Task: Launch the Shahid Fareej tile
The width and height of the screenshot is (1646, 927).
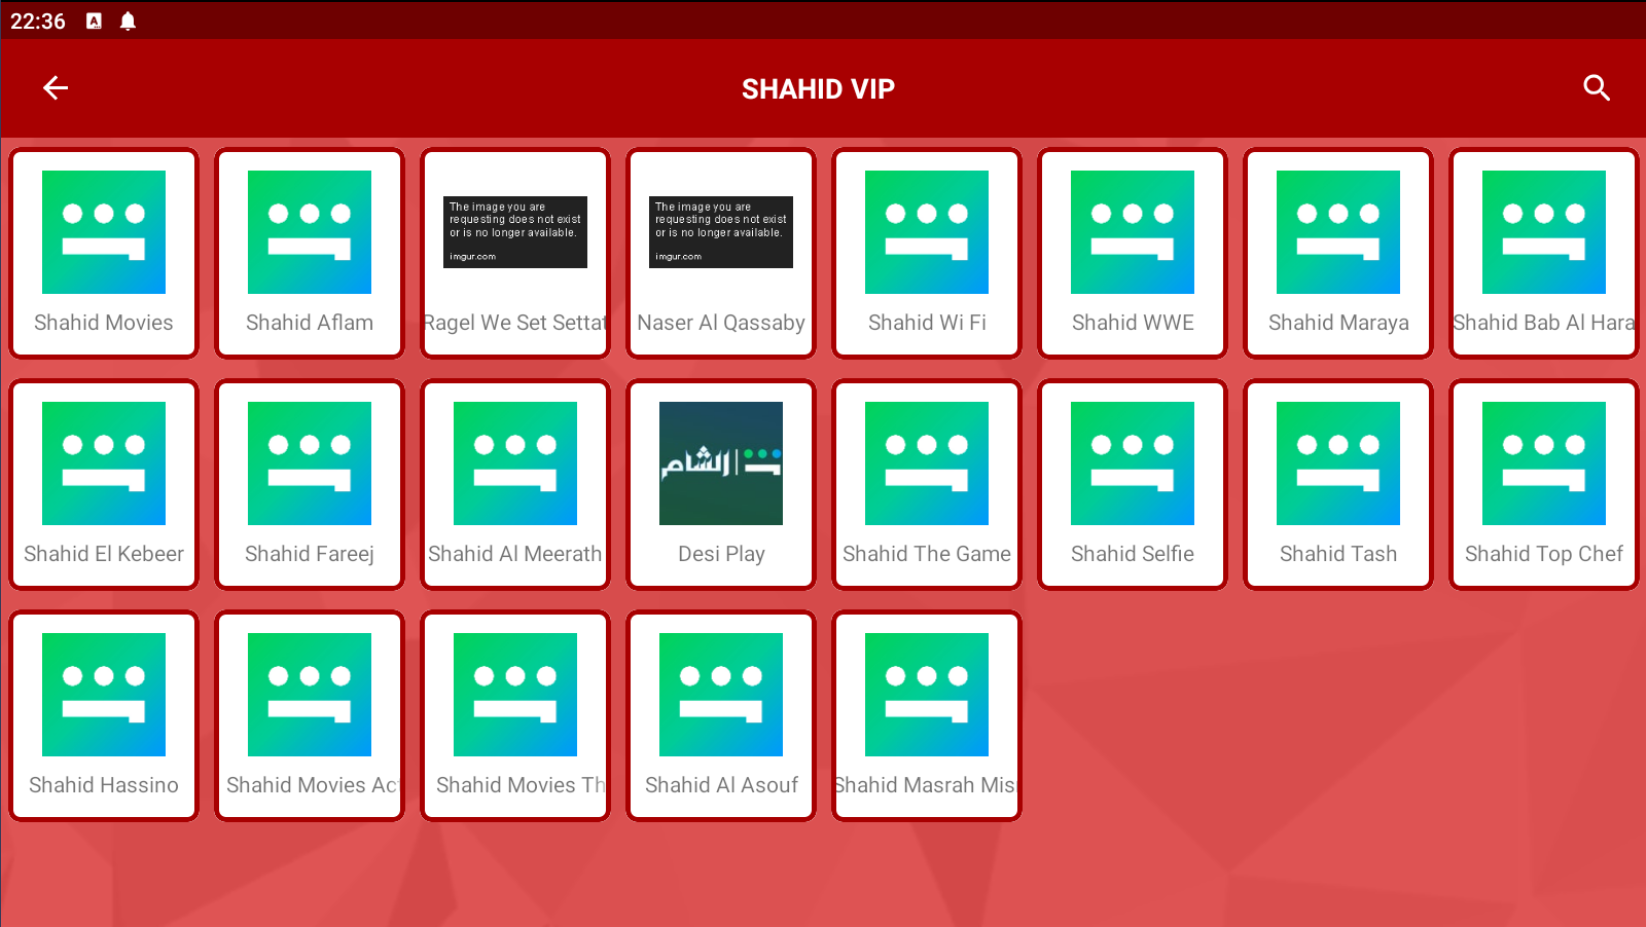Action: (x=310, y=484)
